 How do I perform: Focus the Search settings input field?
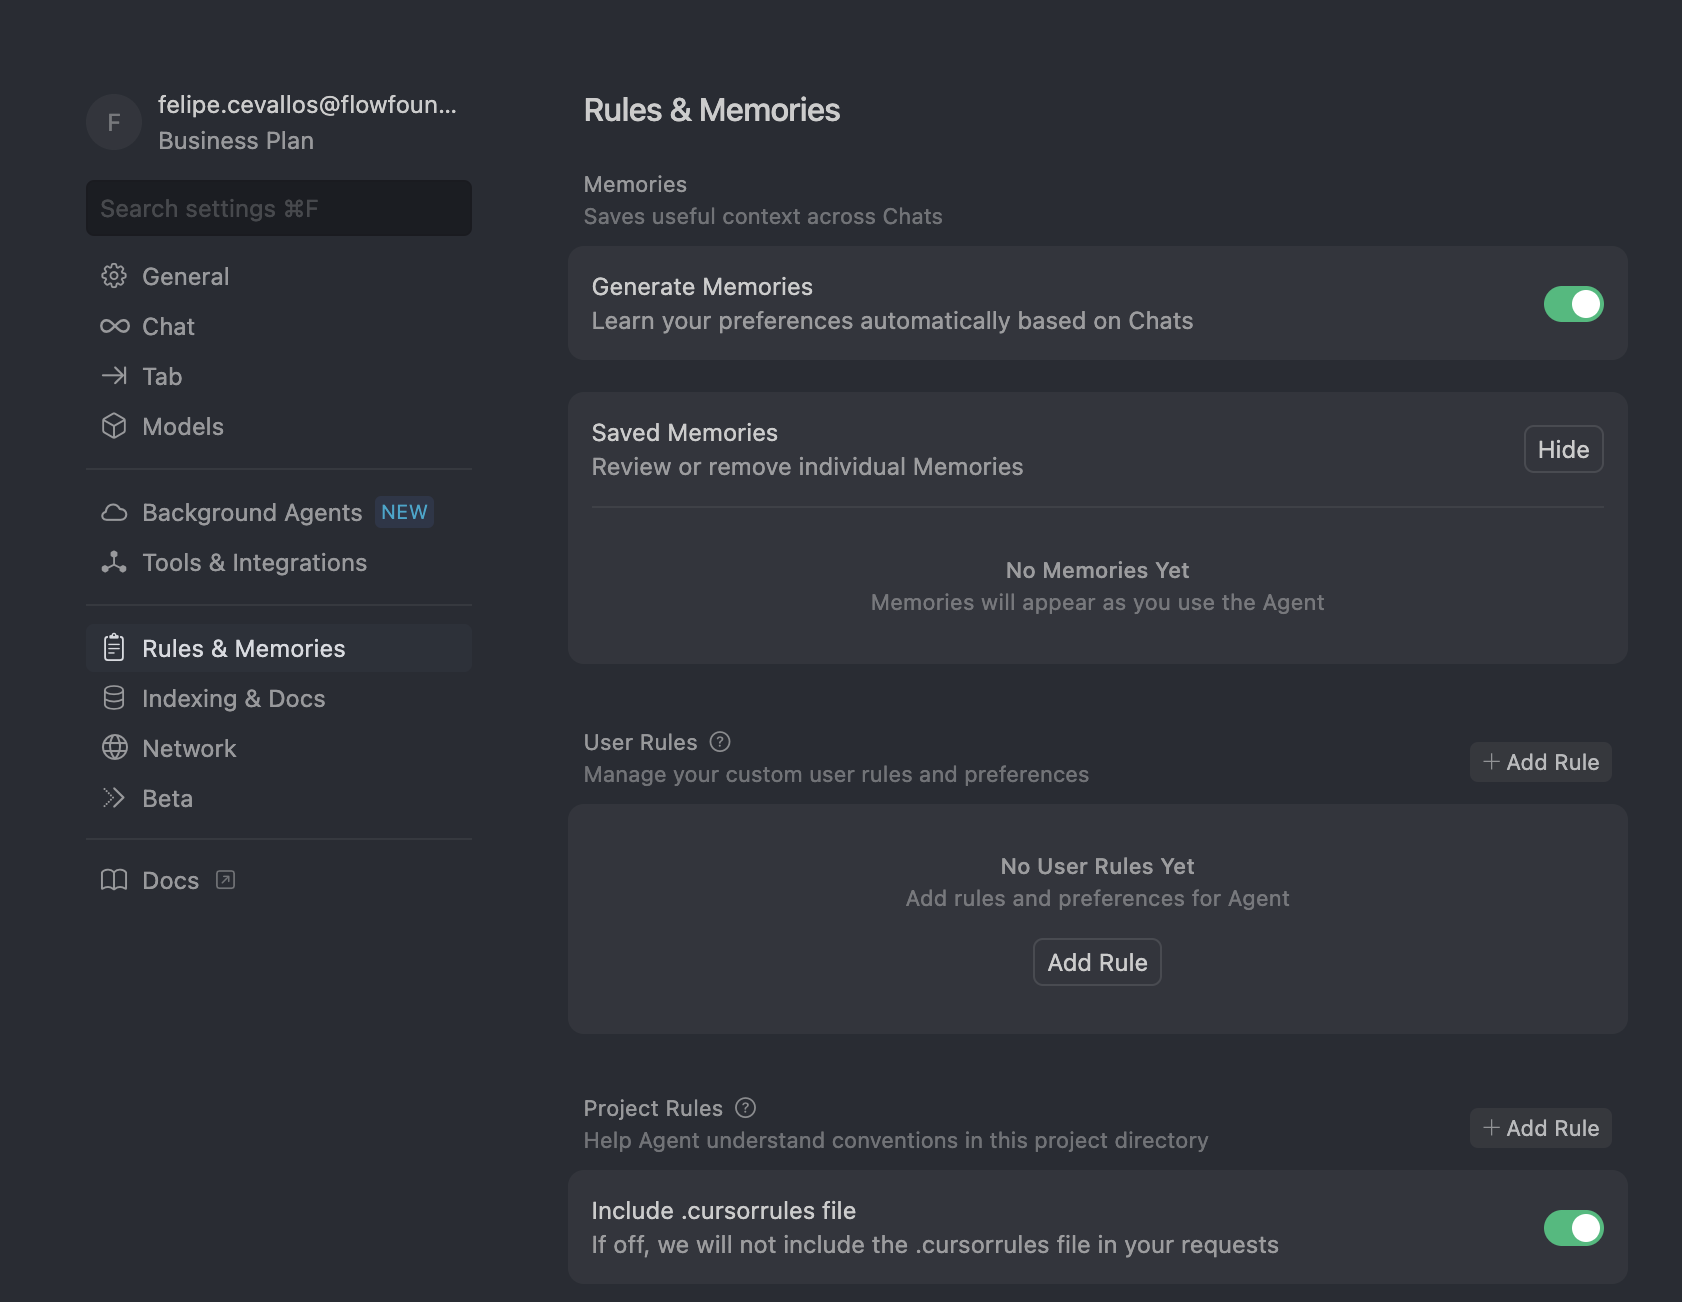tap(278, 208)
